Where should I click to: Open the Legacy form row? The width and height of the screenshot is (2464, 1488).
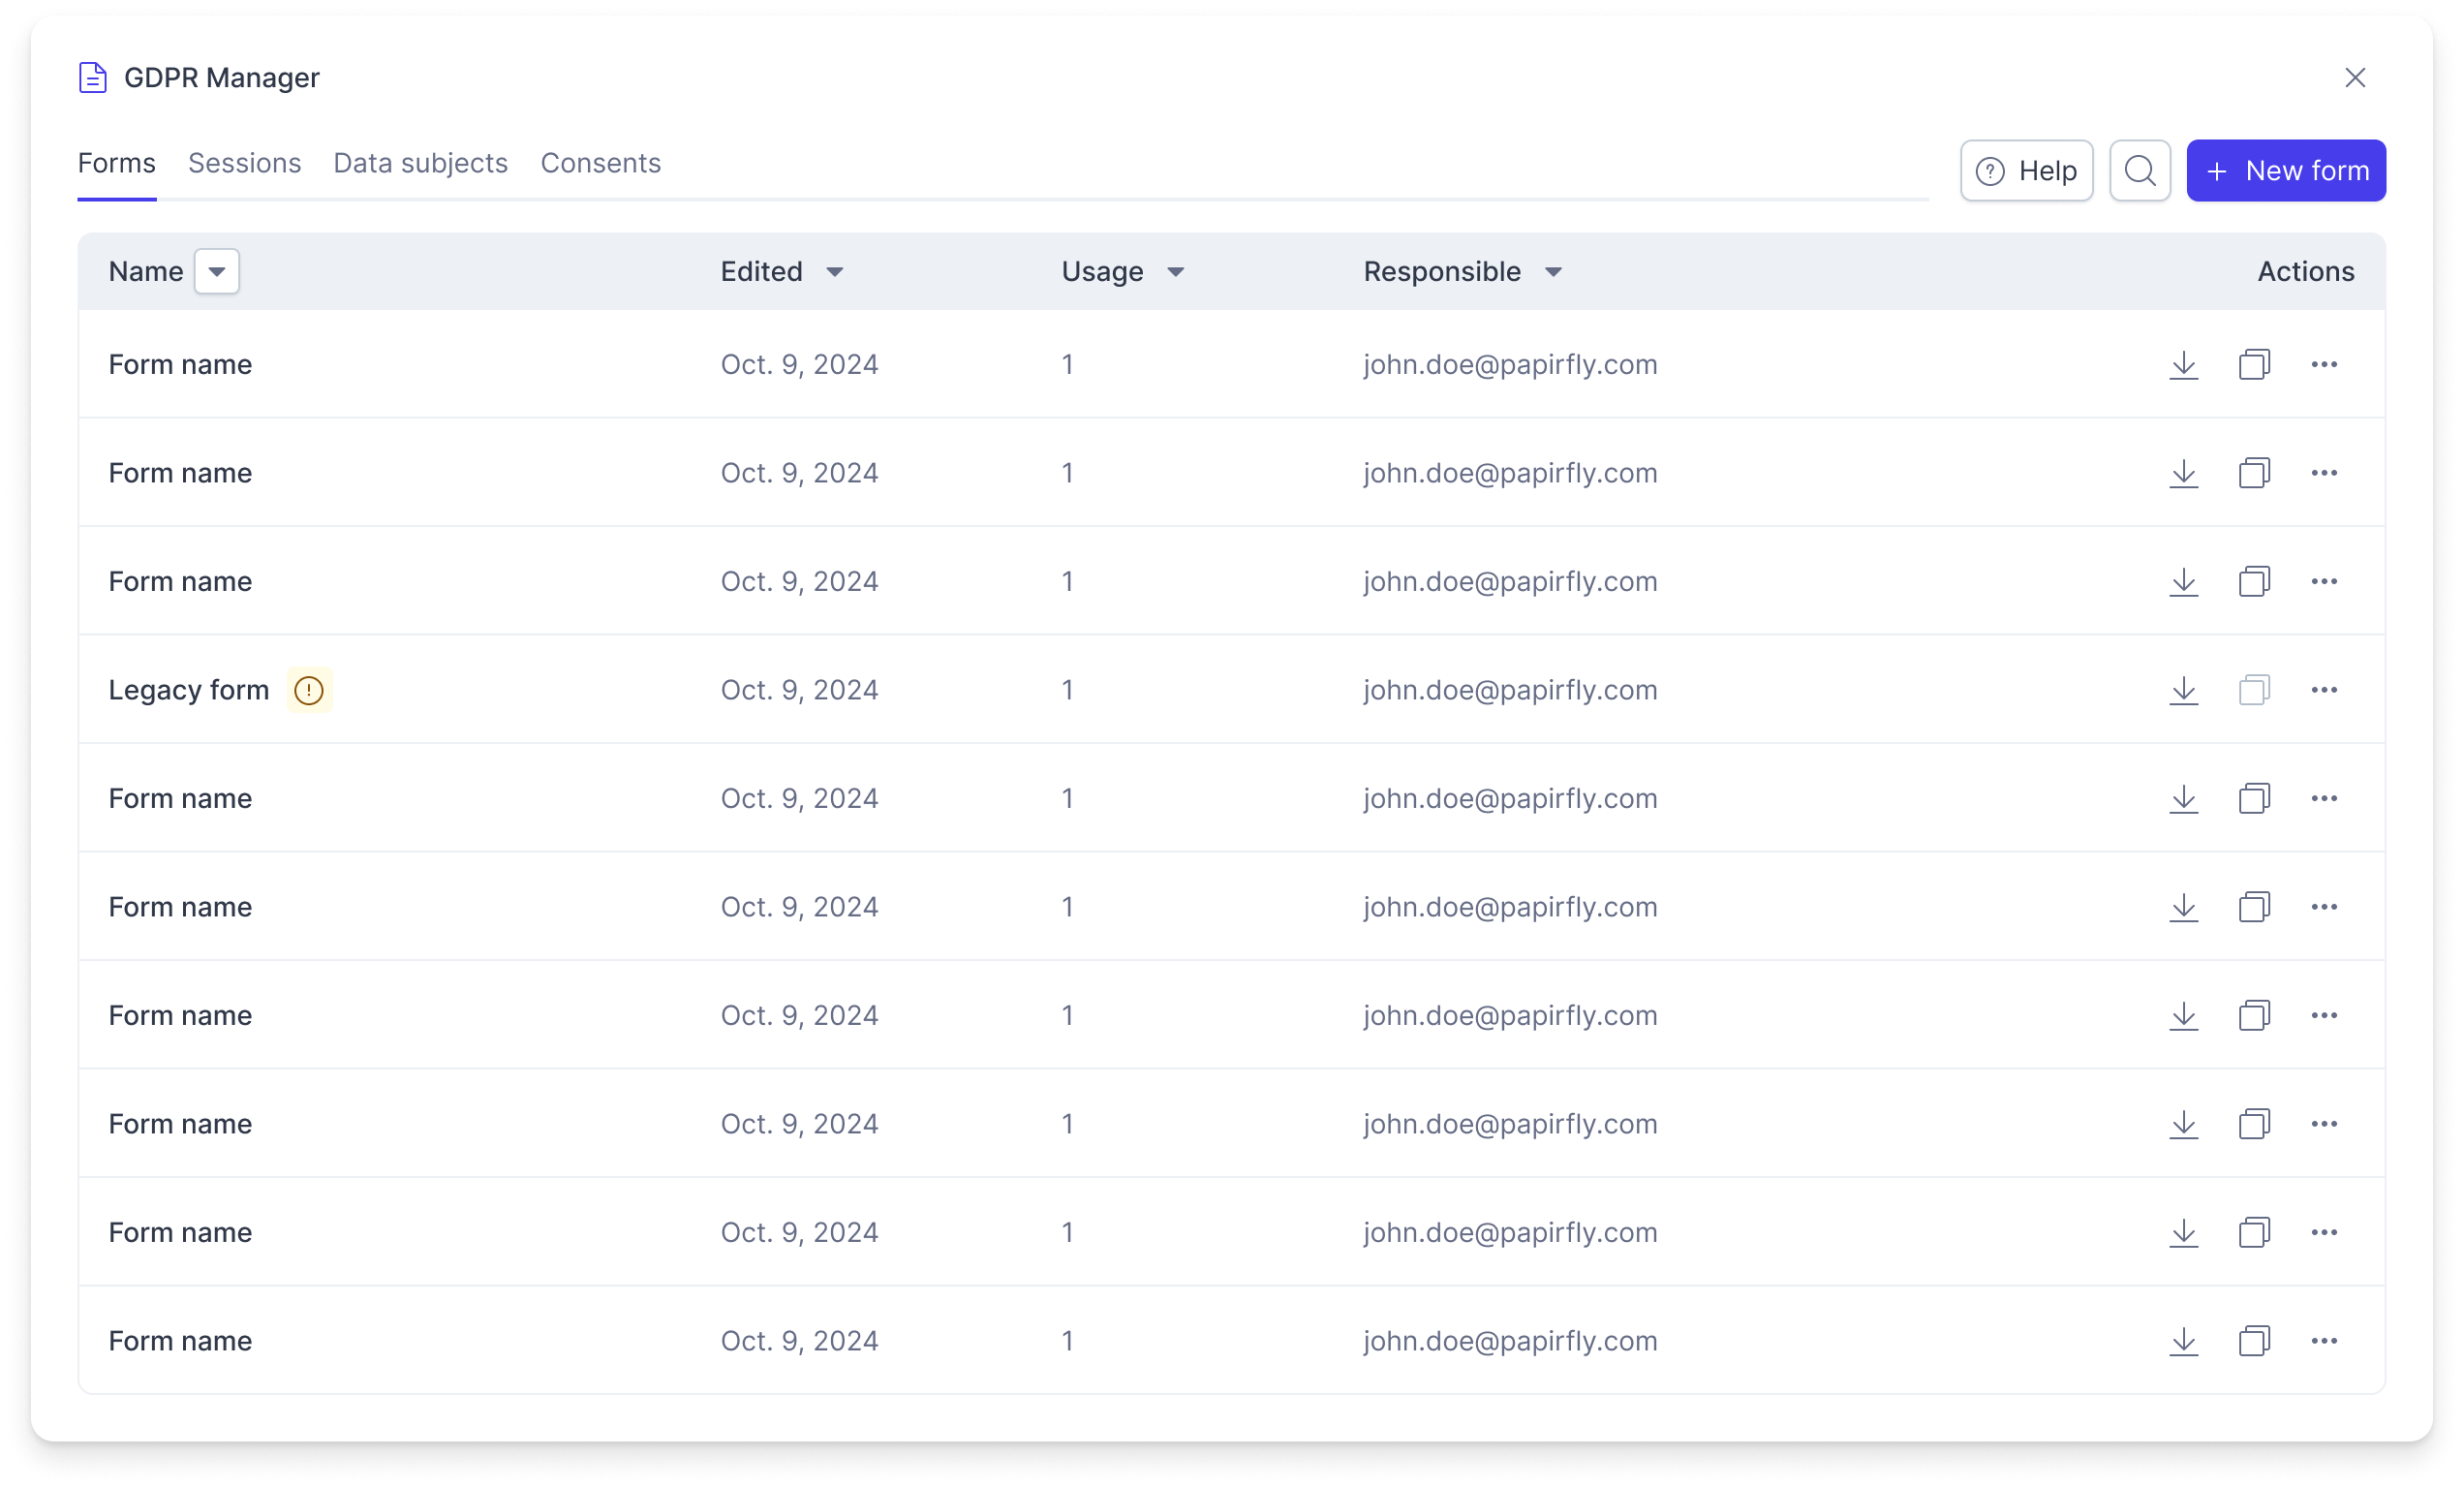[1232, 690]
